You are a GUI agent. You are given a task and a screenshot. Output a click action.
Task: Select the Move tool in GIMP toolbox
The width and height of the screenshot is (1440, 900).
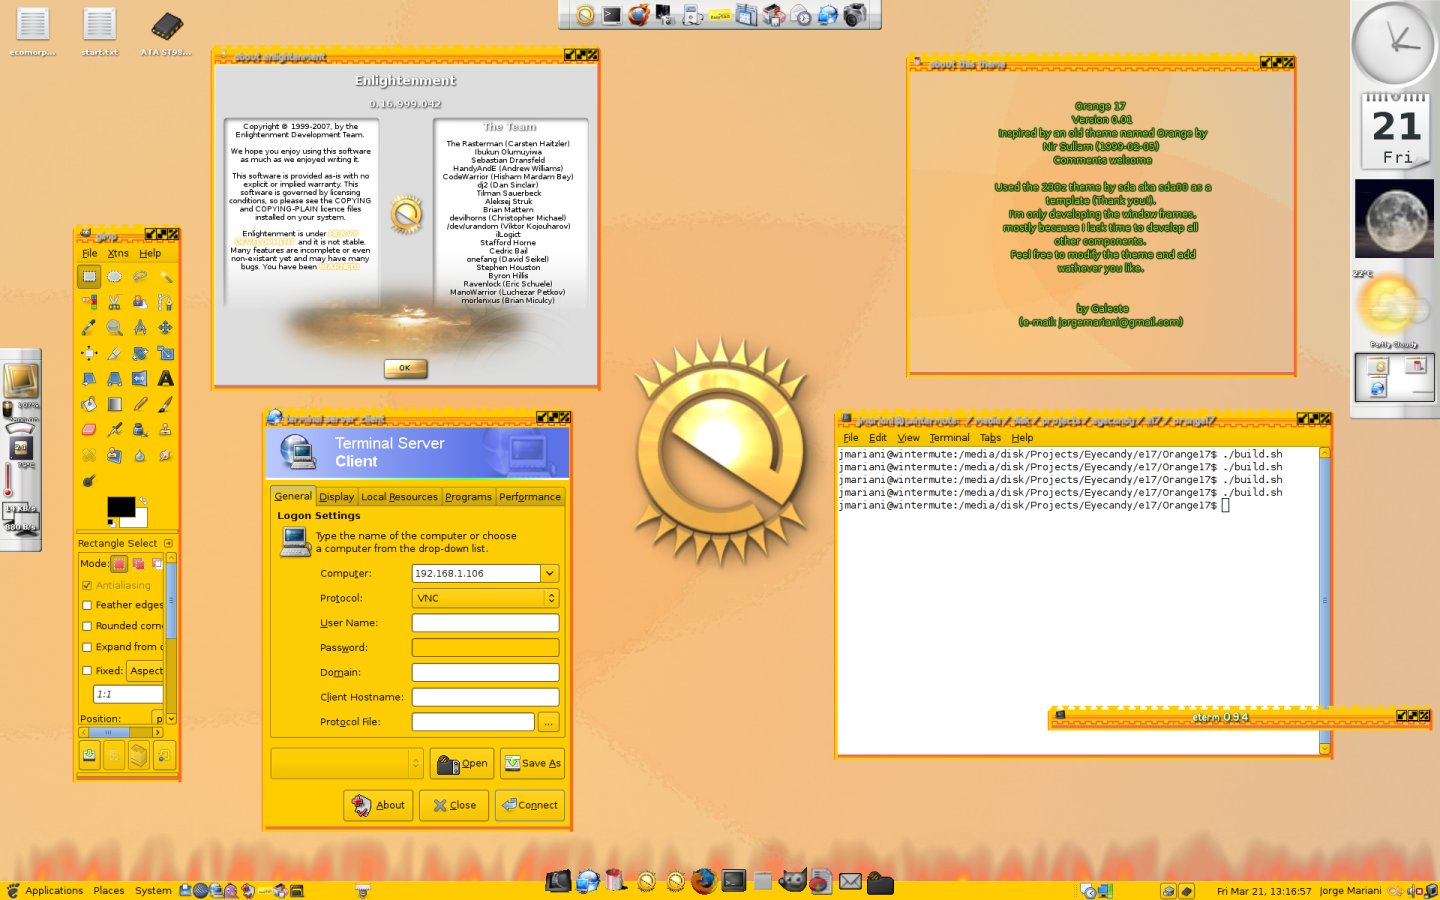click(166, 327)
